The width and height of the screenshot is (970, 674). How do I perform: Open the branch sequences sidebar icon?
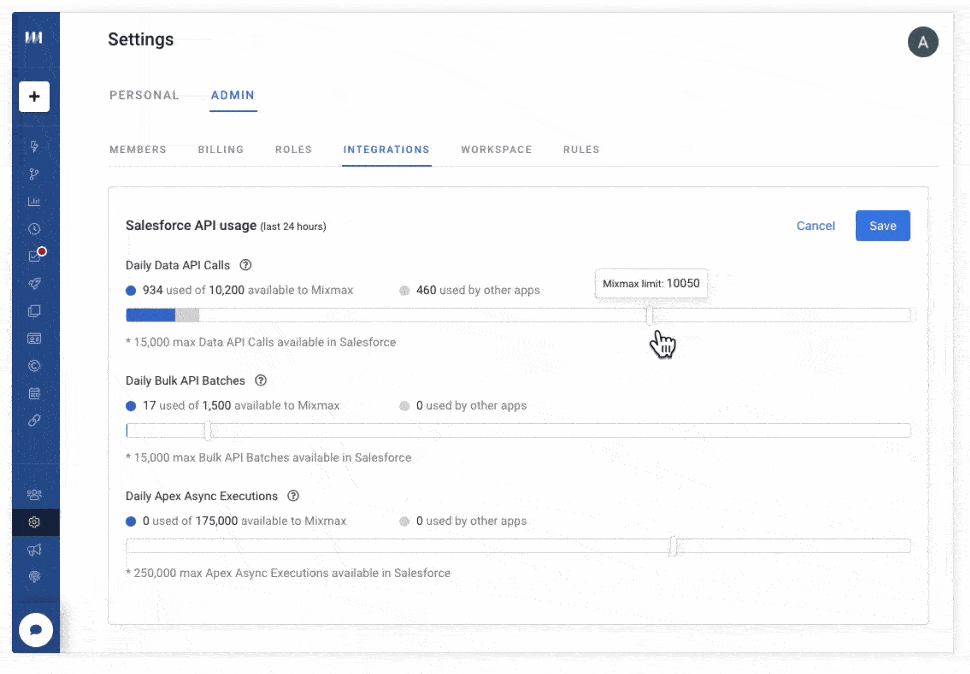pyautogui.click(x=34, y=174)
